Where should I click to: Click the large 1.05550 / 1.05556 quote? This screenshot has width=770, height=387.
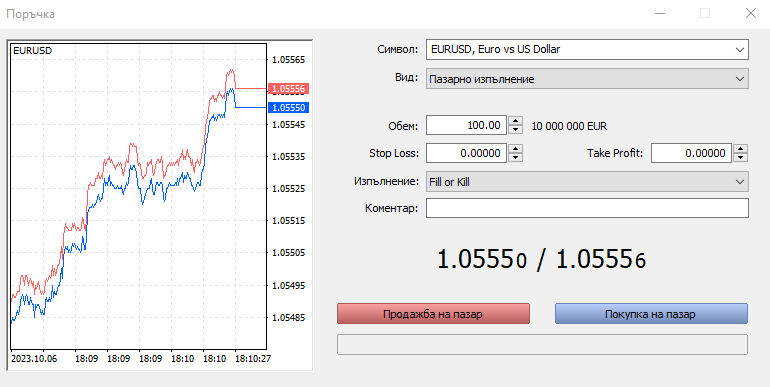tap(541, 259)
